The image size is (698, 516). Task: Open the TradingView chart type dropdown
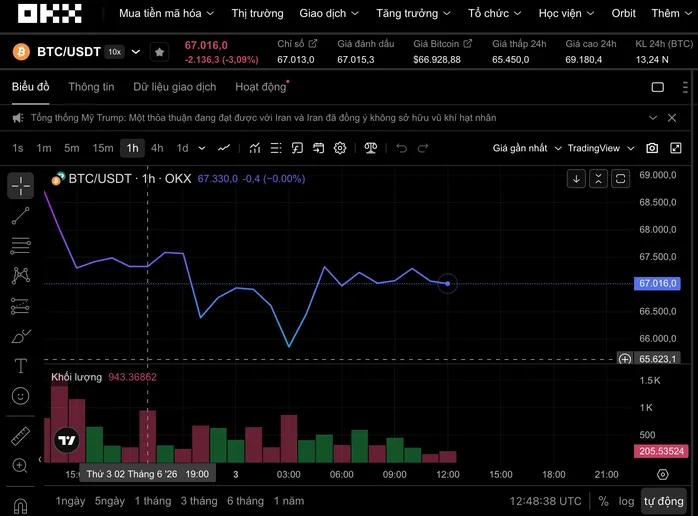point(601,148)
